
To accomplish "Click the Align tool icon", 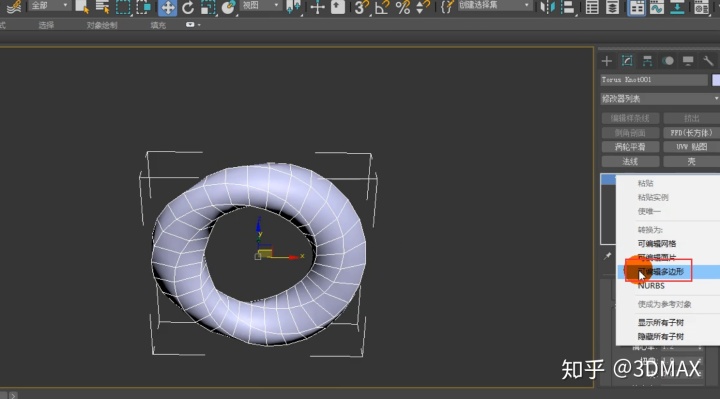I will tap(568, 7).
